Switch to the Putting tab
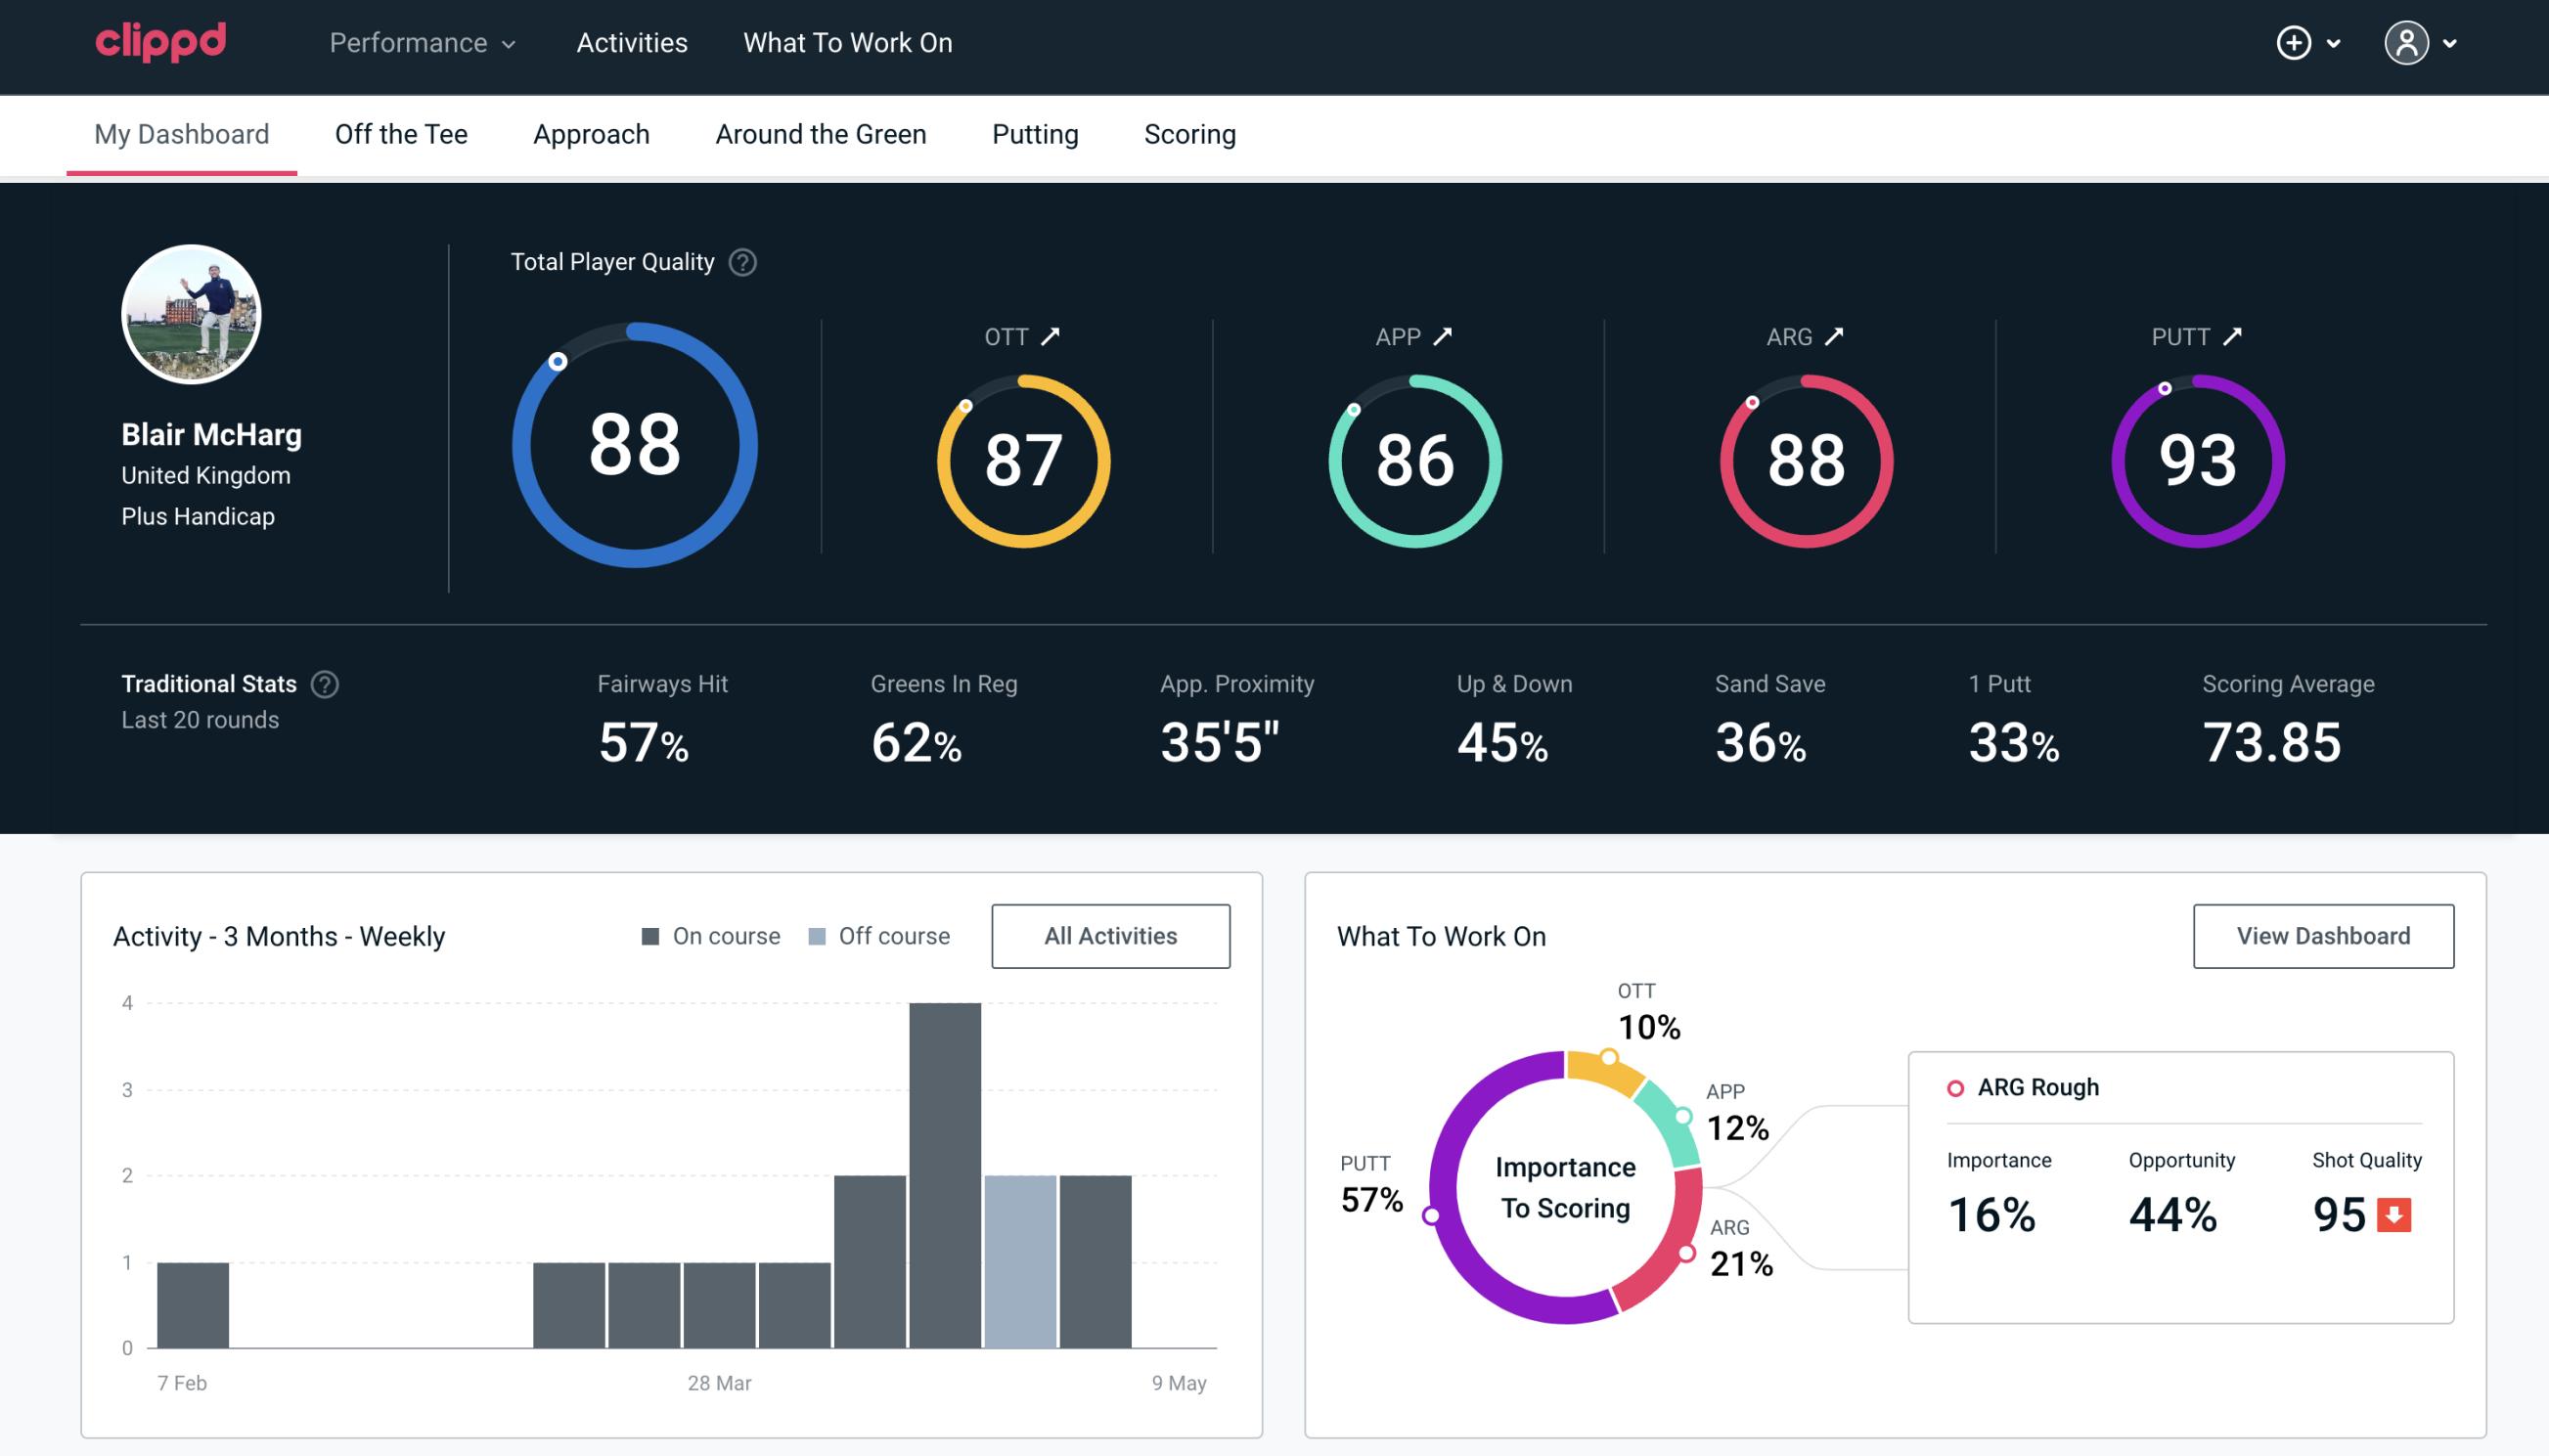The height and width of the screenshot is (1456, 2549). pos(1033,135)
